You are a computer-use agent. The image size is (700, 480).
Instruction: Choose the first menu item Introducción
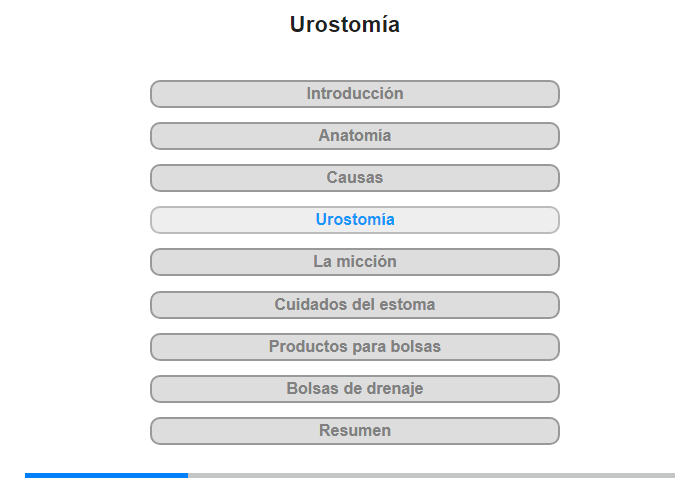pyautogui.click(x=354, y=94)
